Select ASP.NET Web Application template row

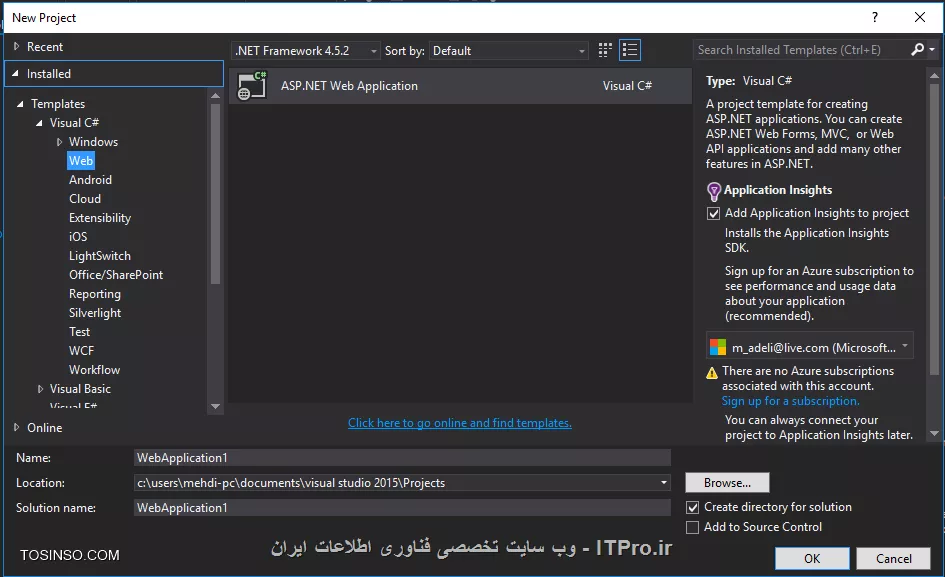point(460,86)
